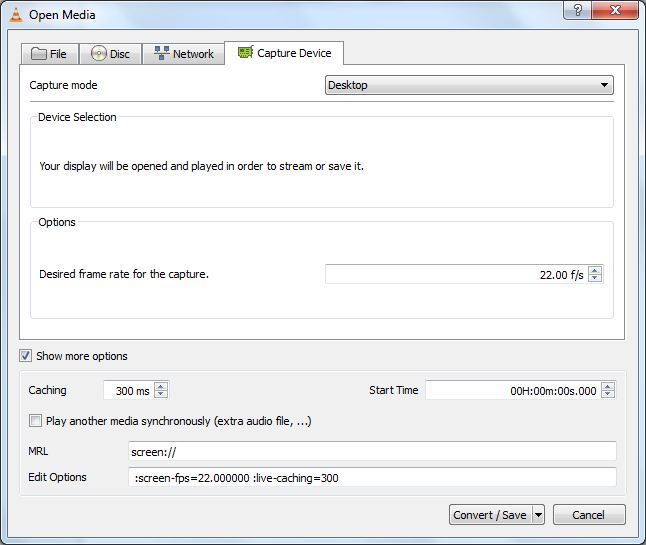
Task: Enable Play another media synchronously
Action: (35, 421)
